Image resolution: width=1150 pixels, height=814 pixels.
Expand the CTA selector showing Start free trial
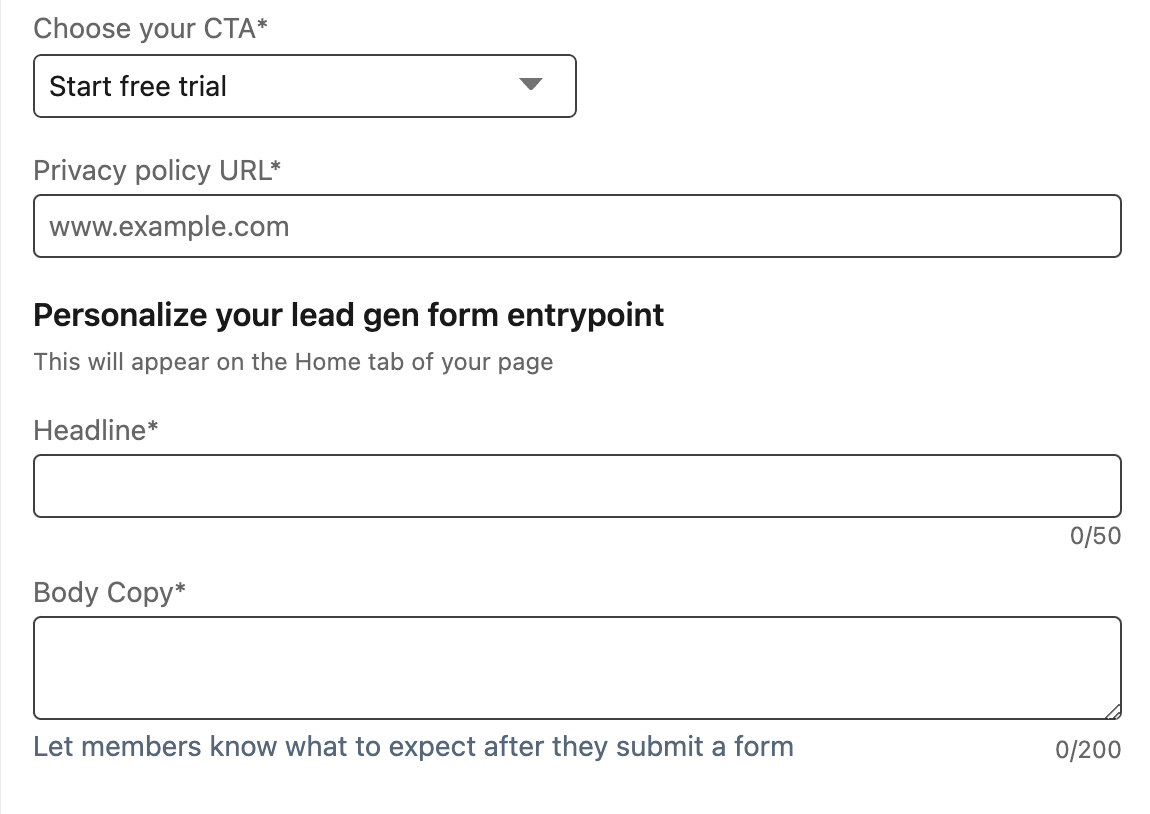tap(305, 86)
